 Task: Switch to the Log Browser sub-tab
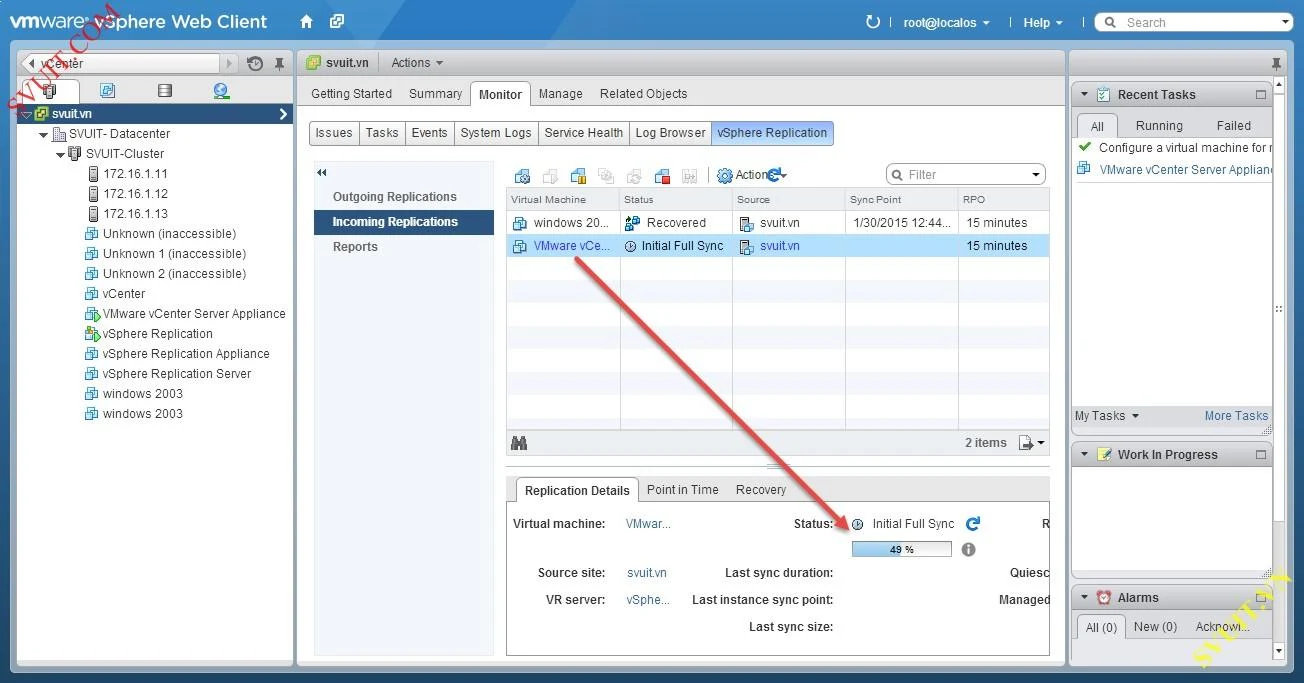coord(671,133)
